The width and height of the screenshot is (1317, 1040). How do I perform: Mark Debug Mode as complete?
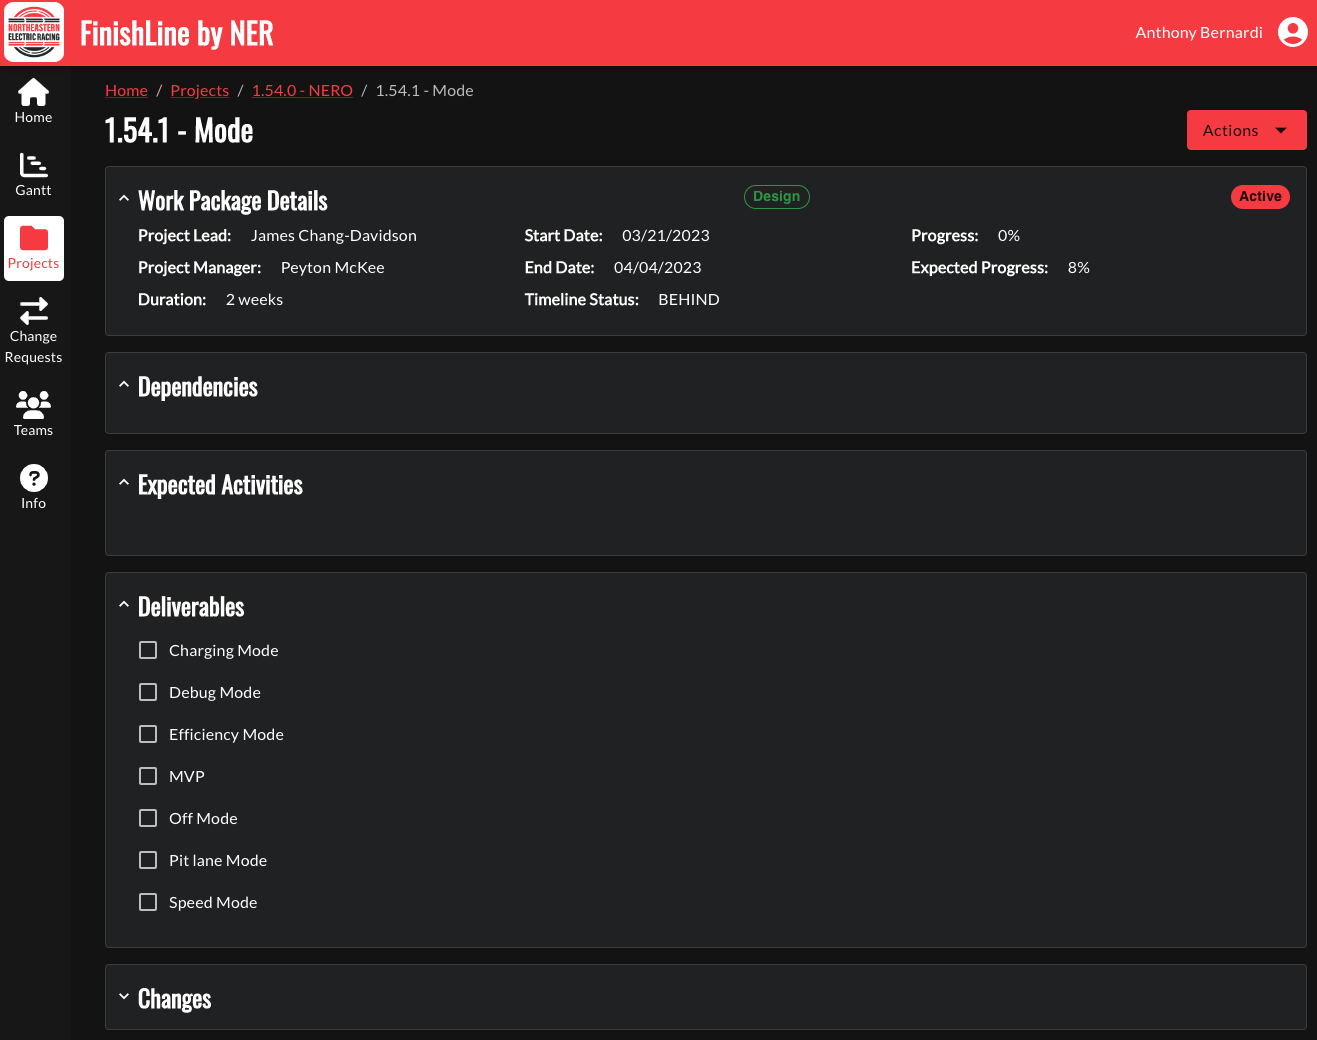tap(148, 692)
